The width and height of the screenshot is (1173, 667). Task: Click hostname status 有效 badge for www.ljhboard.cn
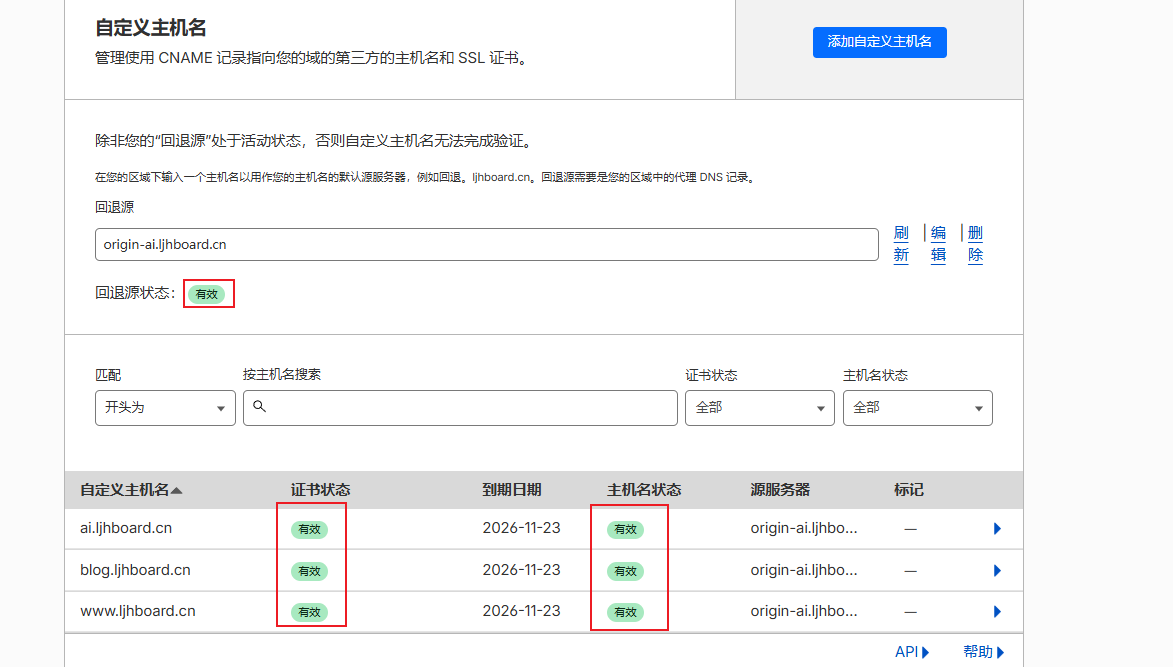tap(625, 612)
